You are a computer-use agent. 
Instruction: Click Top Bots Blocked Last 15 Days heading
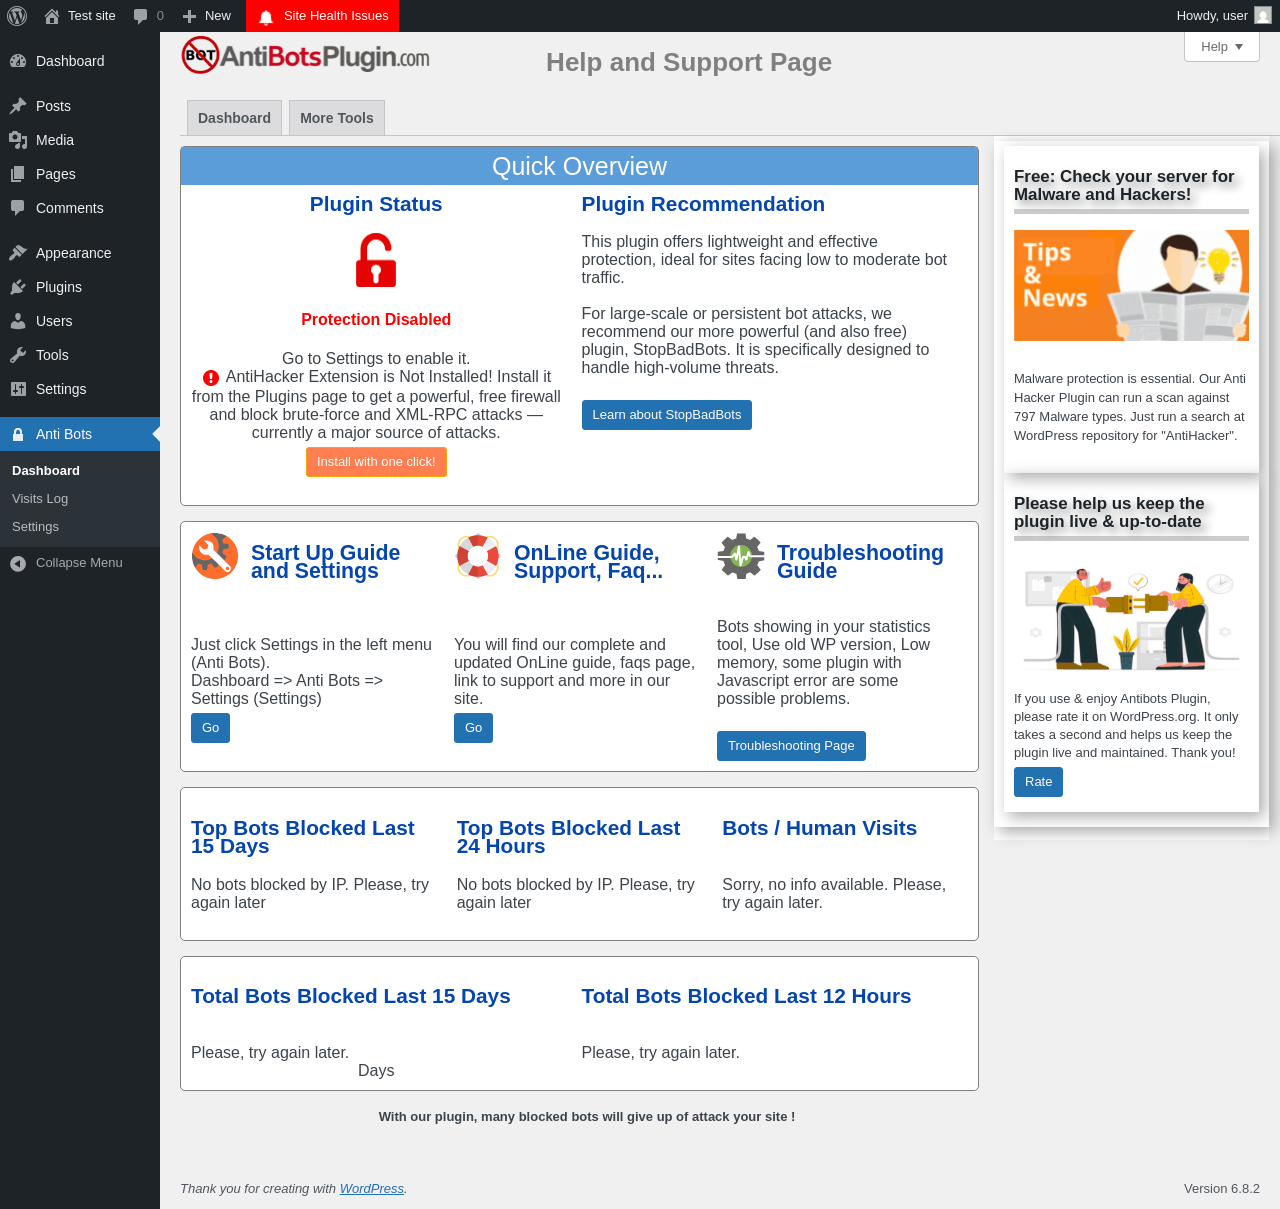click(303, 837)
